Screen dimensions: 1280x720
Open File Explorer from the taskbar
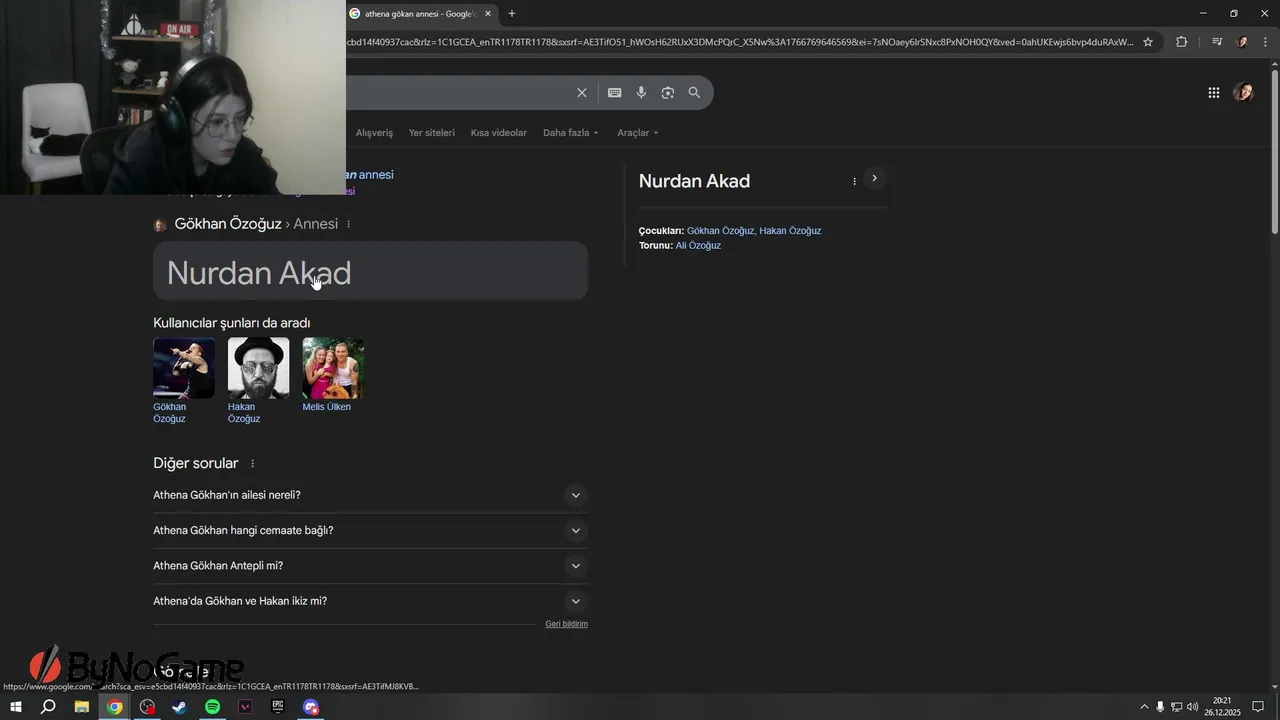pos(82,707)
